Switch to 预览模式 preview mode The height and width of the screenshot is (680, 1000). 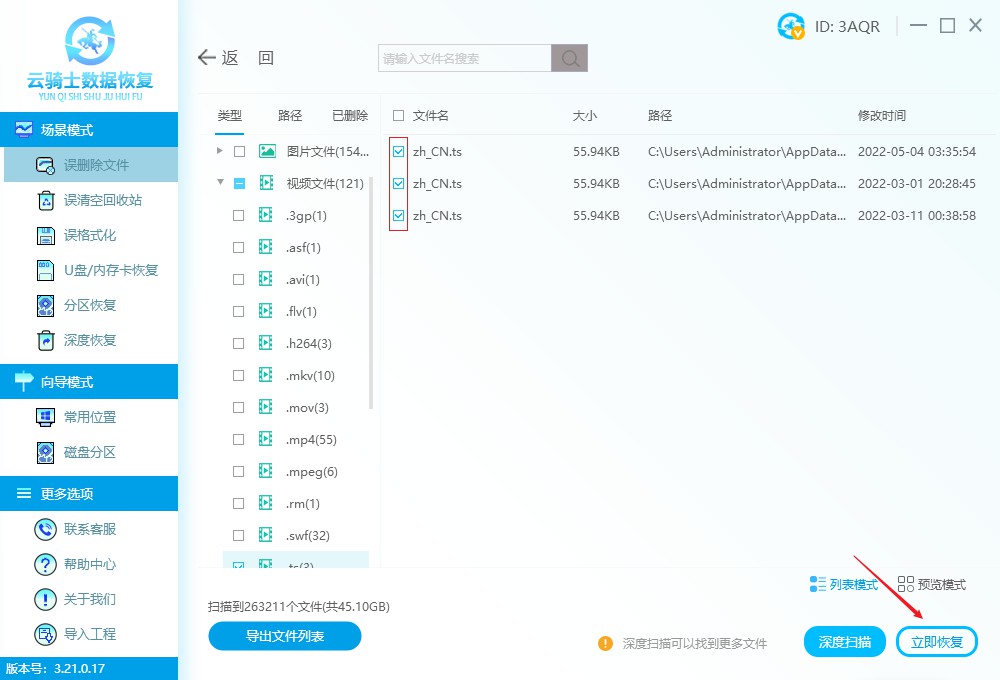[x=932, y=584]
